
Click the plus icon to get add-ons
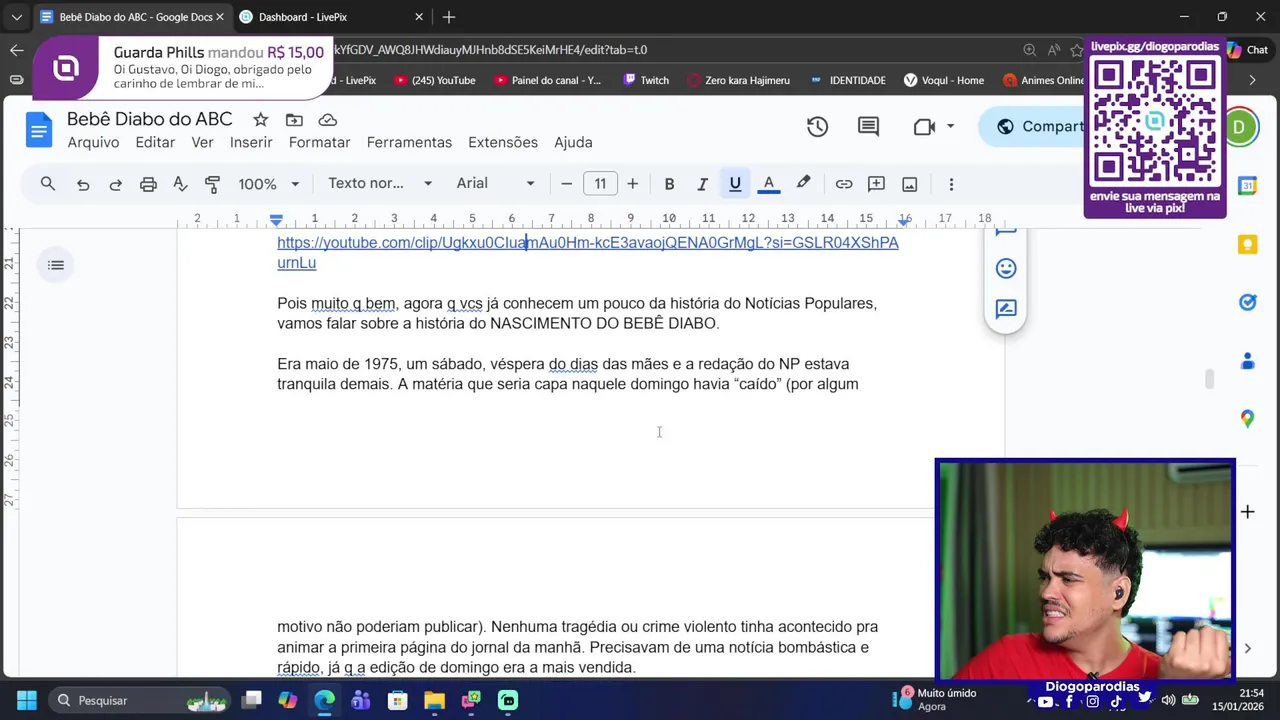click(1247, 512)
